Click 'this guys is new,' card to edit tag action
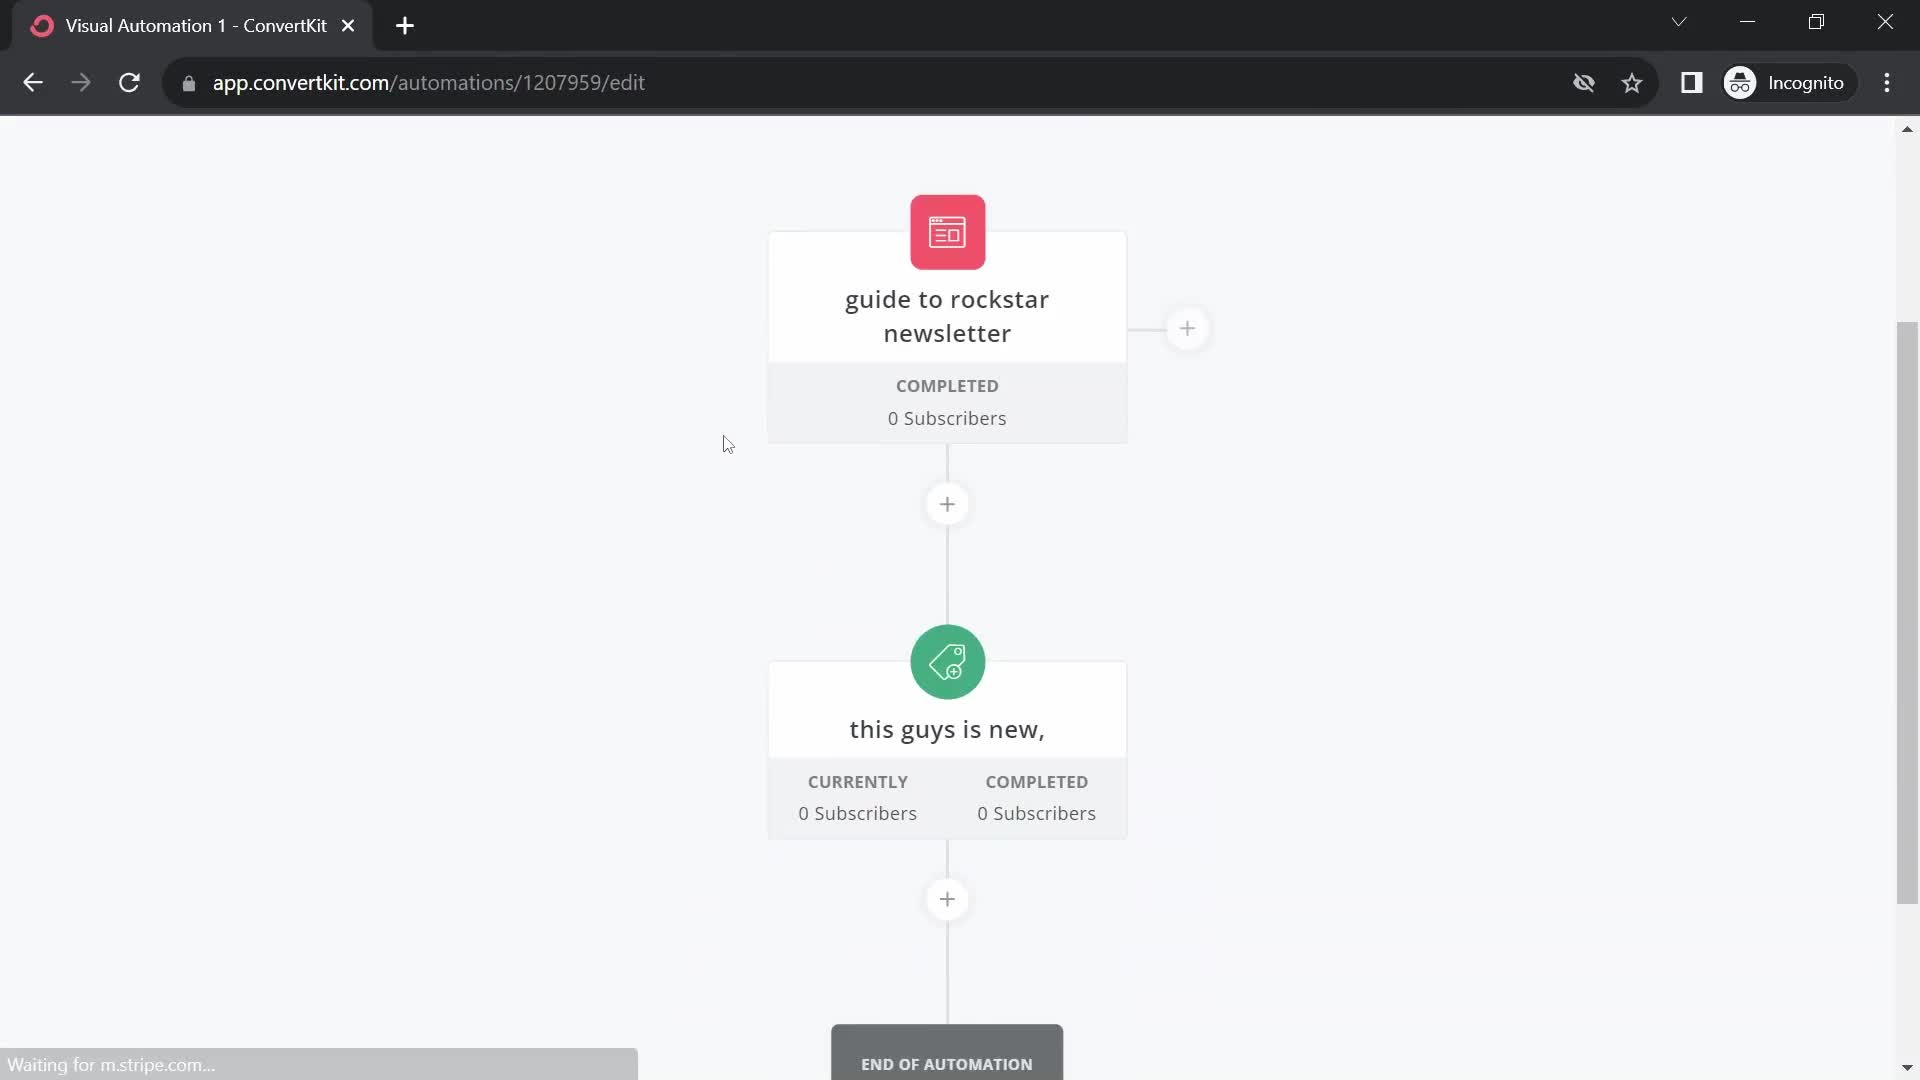The width and height of the screenshot is (1920, 1080). pyautogui.click(x=948, y=729)
